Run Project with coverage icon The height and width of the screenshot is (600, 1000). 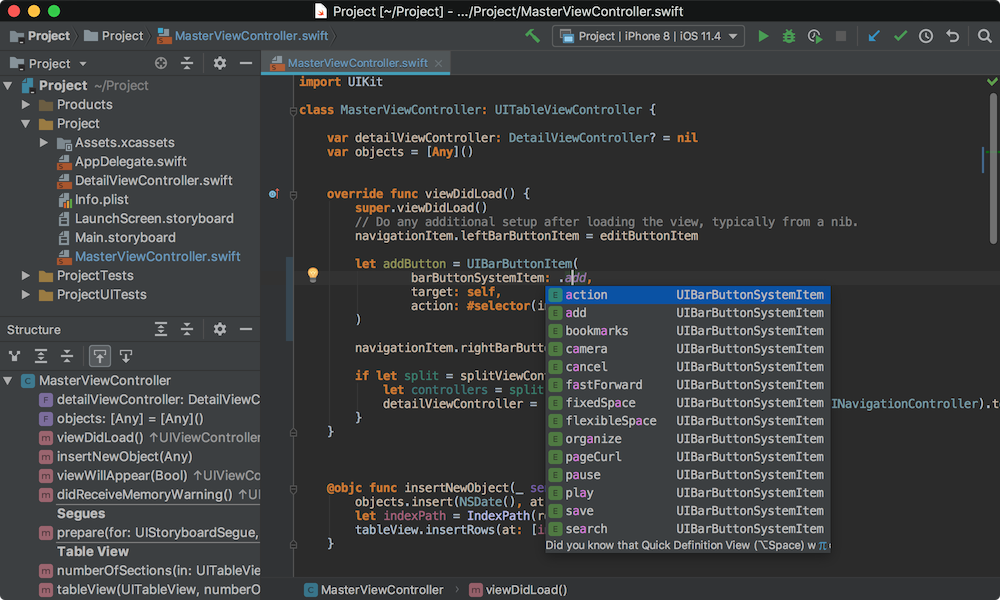point(814,36)
